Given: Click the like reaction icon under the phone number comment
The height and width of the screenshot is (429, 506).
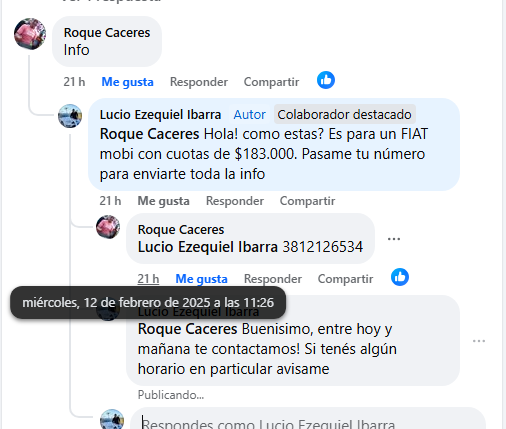Looking at the screenshot, I should 400,277.
